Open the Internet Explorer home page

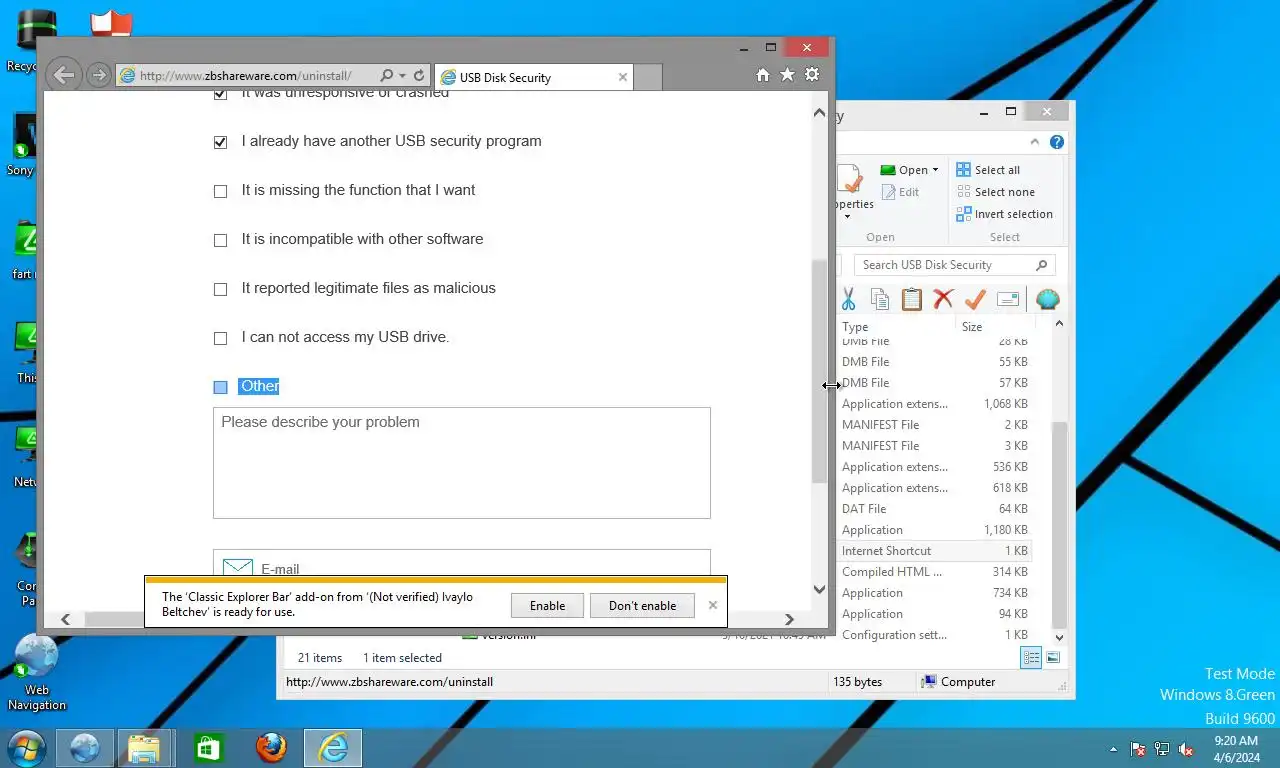[x=763, y=75]
